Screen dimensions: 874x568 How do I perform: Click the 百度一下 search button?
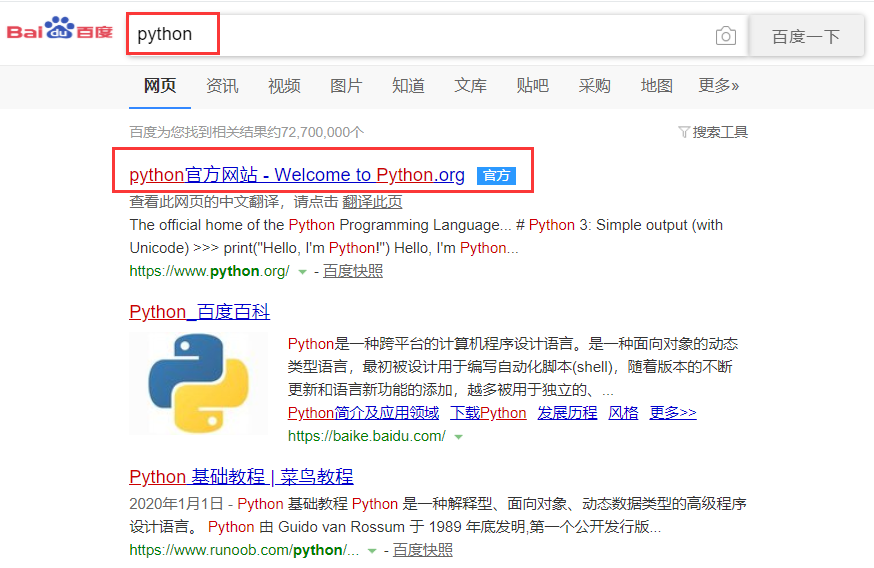806,36
